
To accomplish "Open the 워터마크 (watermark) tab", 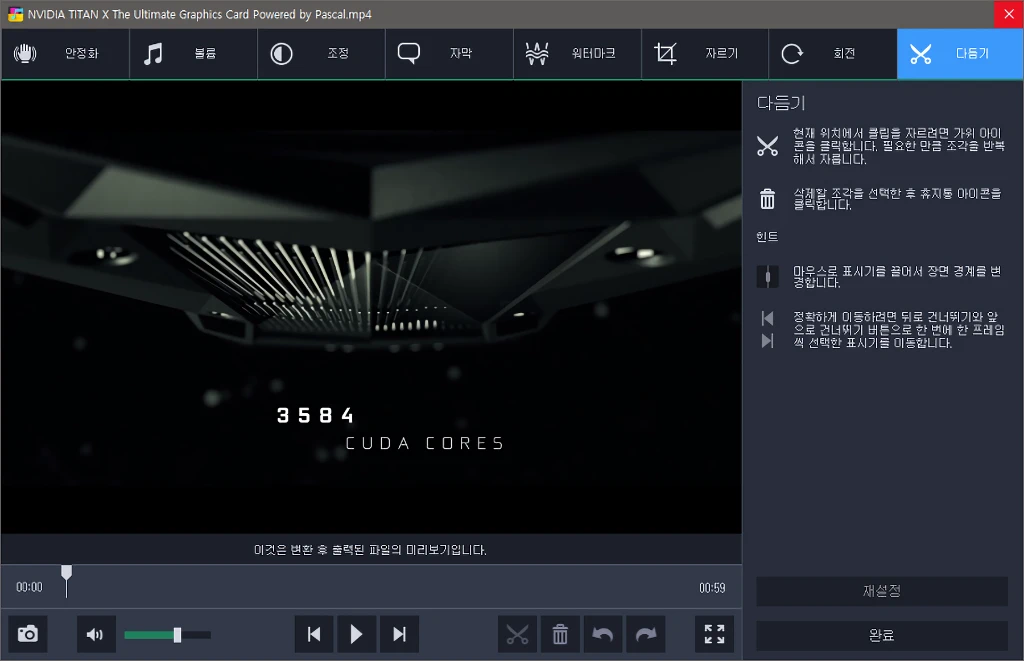I will (577, 54).
